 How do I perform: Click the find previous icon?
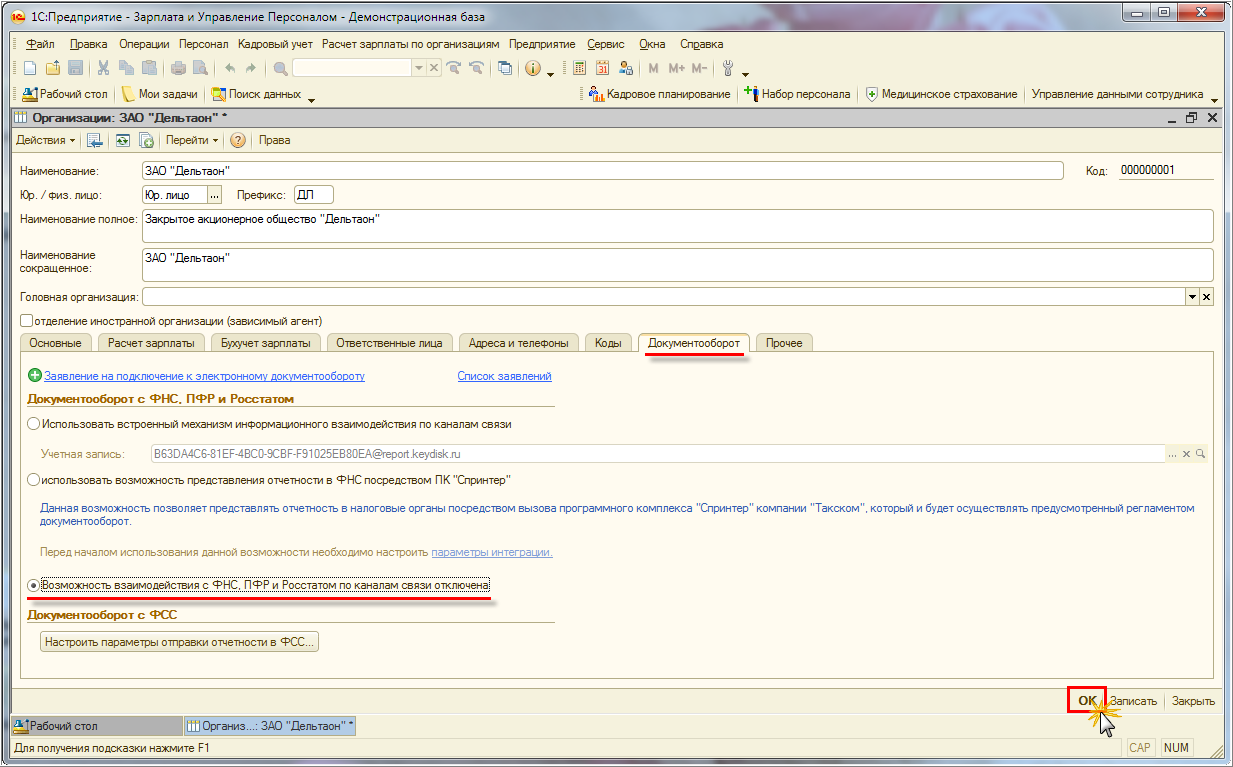pyautogui.click(x=477, y=68)
